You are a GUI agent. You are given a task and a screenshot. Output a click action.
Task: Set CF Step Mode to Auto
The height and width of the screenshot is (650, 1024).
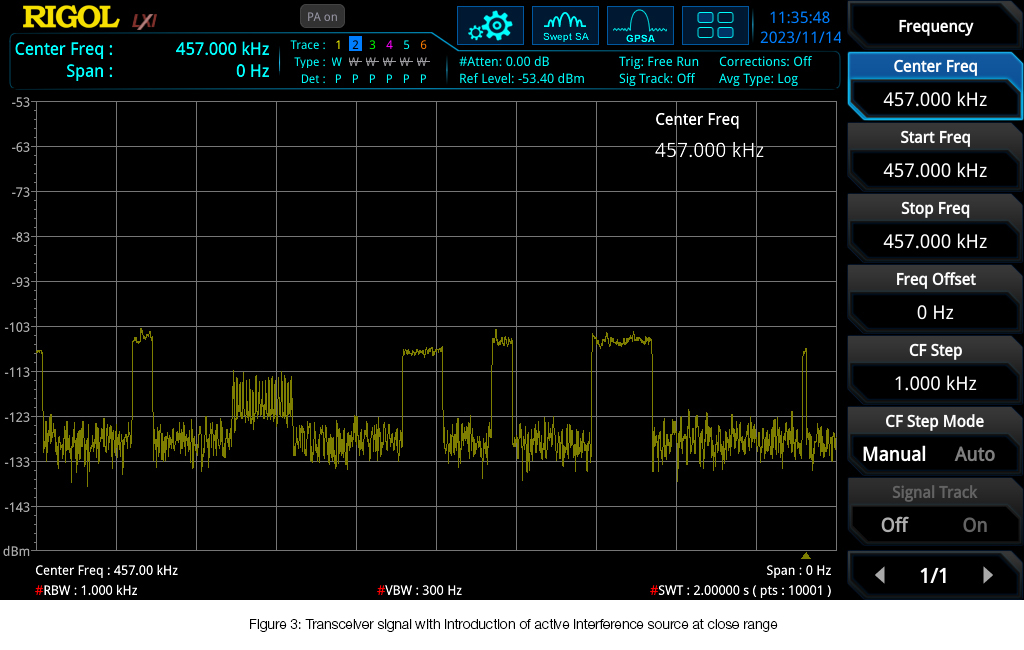click(974, 454)
